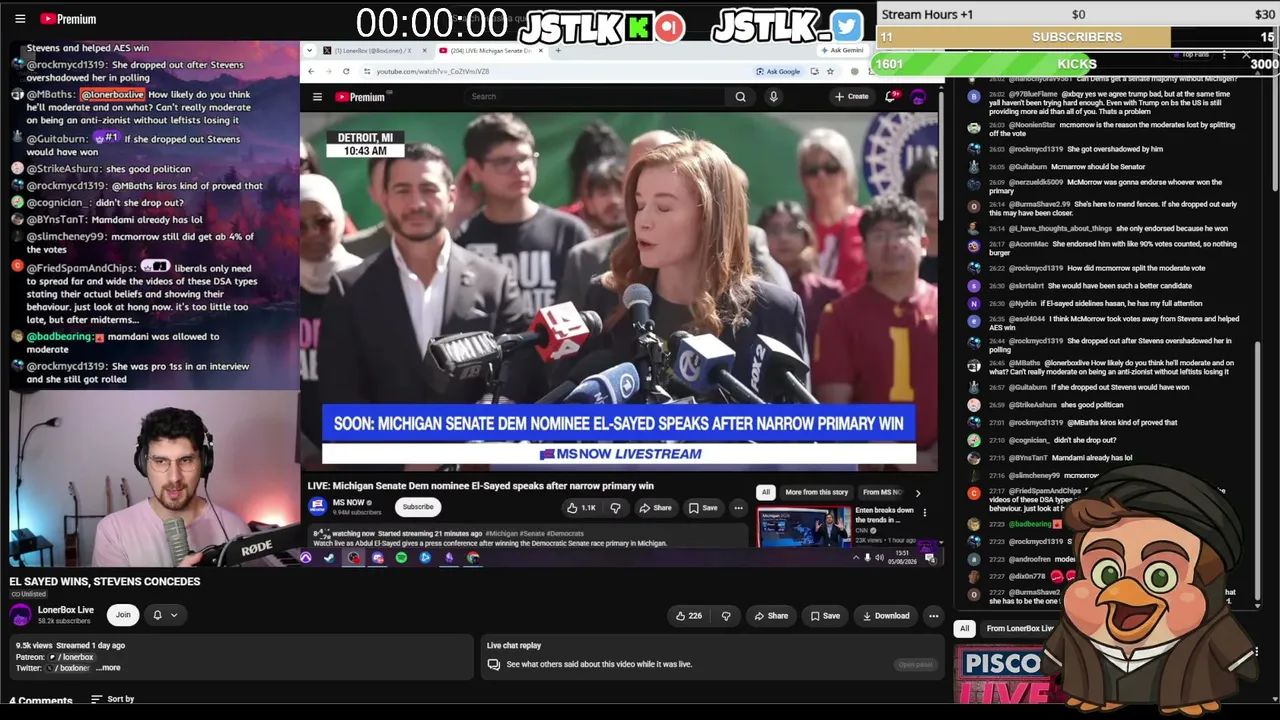This screenshot has height=720, width=1280.
Task: Close the live chat replay panel
Action: pyautogui.click(x=1246, y=54)
